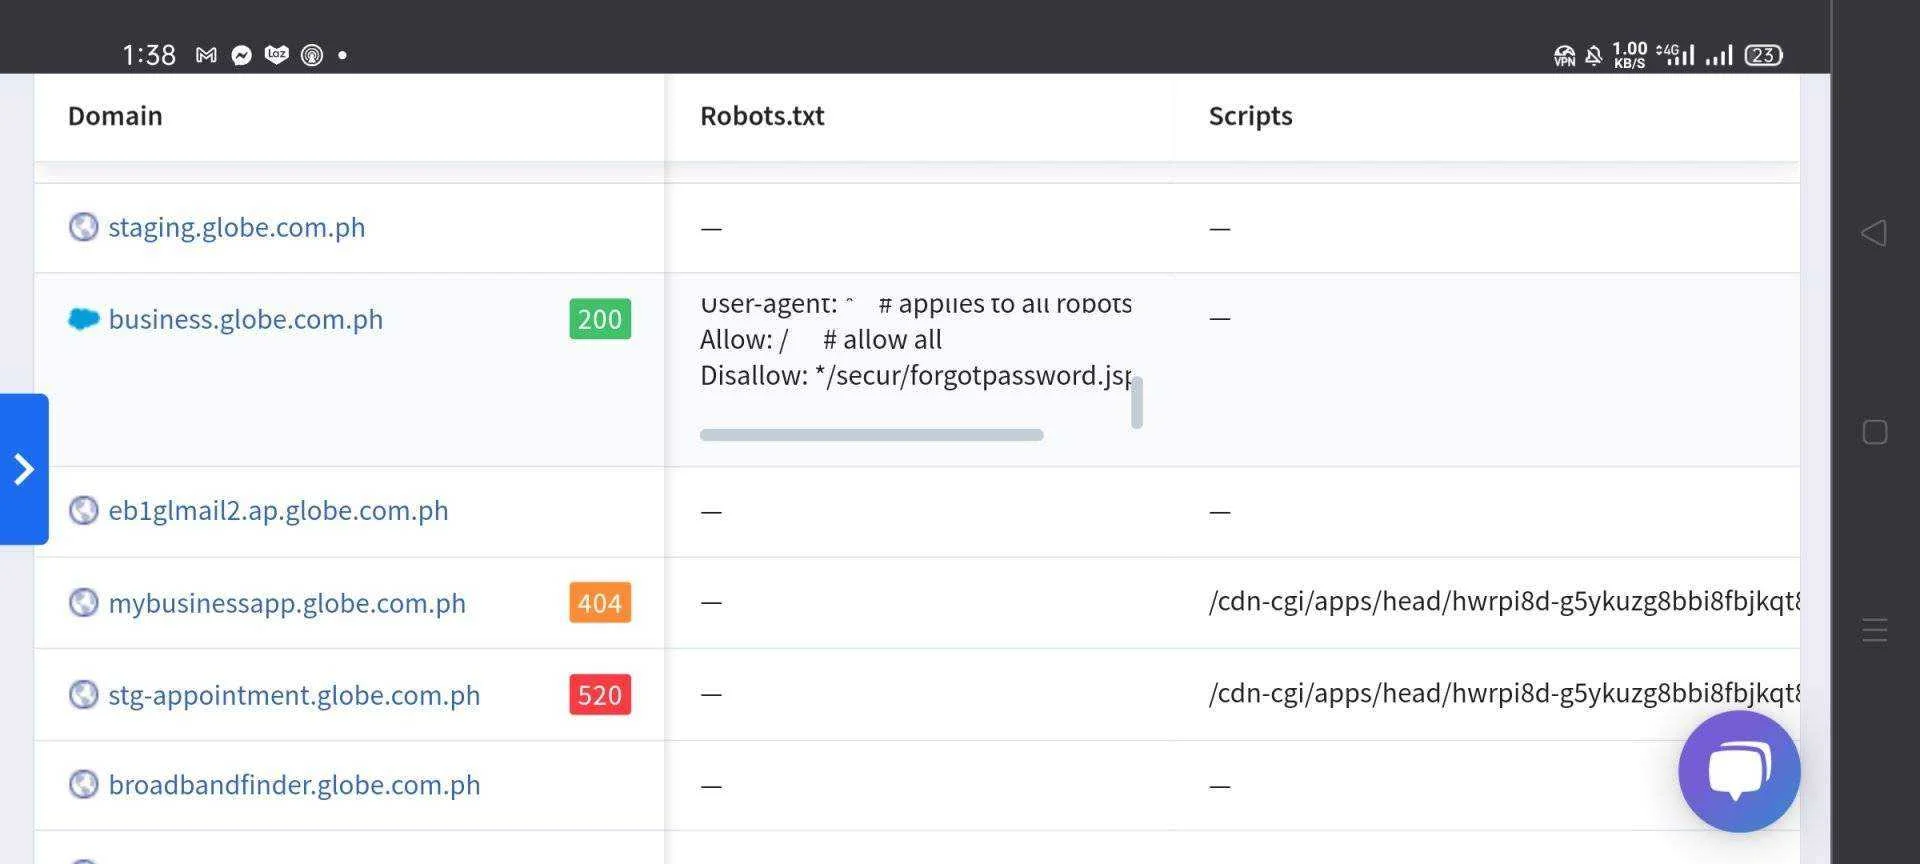The width and height of the screenshot is (1920, 864).
Task: Open broadbandfinder.globe.com.ph link
Action: click(x=294, y=785)
